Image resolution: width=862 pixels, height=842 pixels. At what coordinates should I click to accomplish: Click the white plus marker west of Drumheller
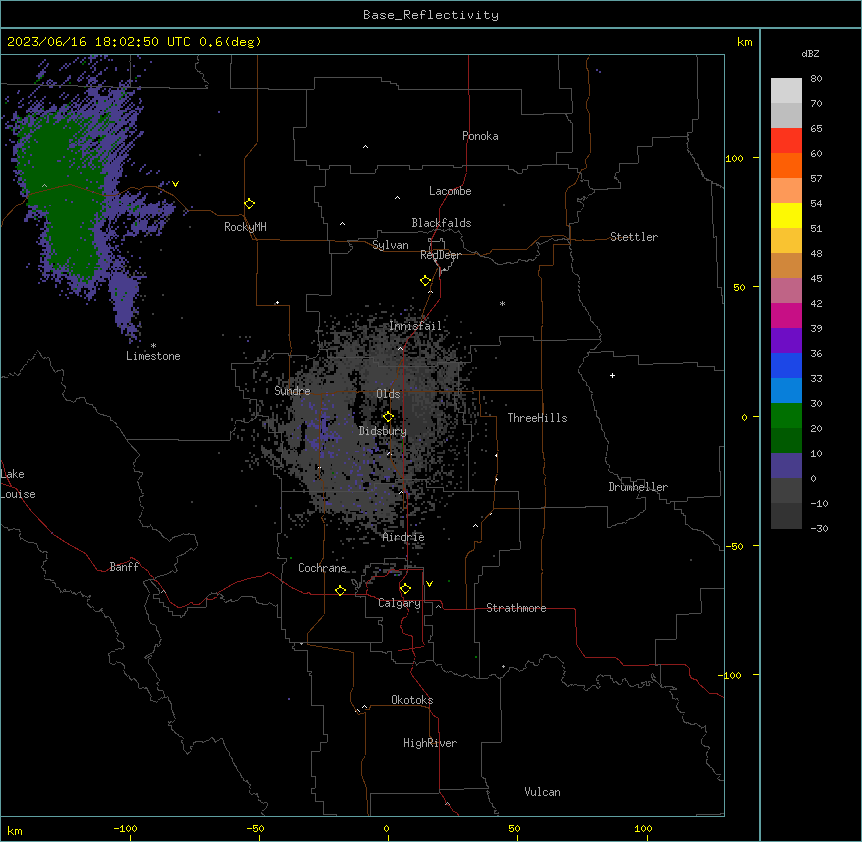612,375
